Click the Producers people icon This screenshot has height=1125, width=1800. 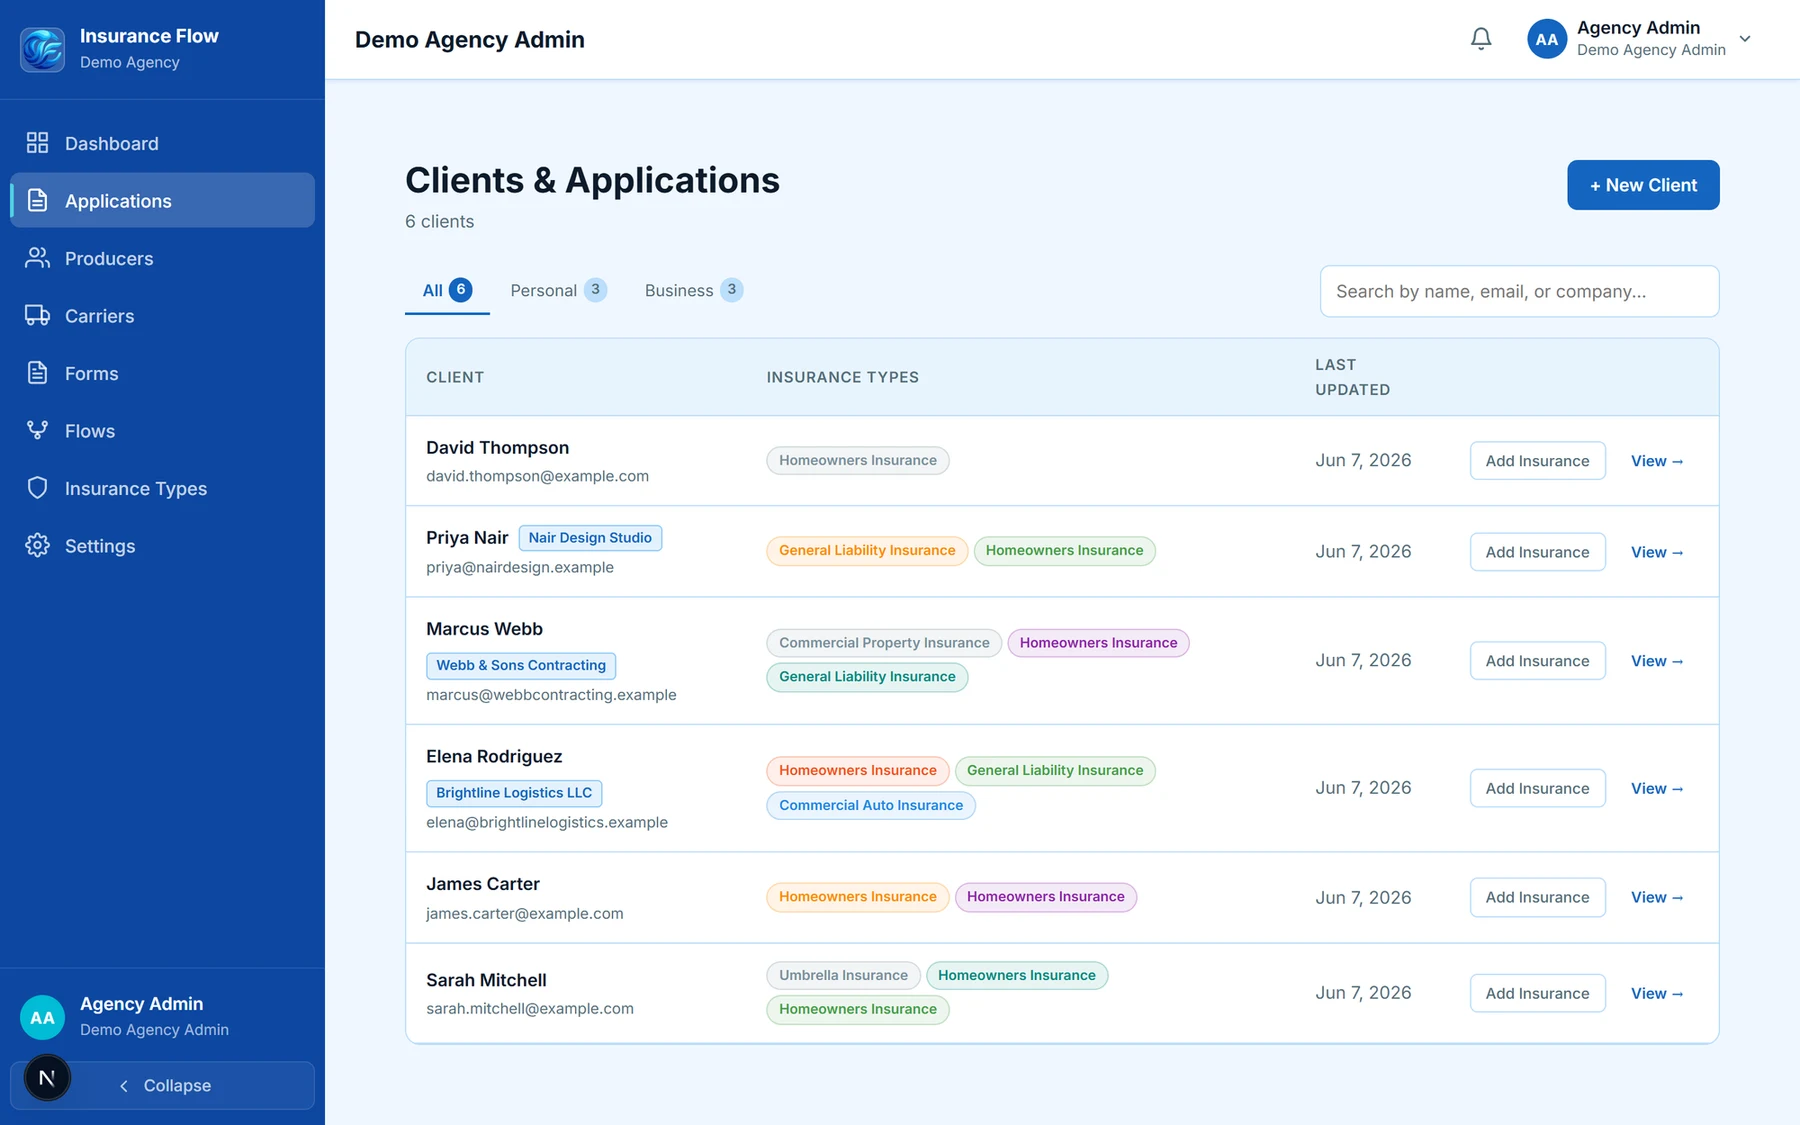37,258
